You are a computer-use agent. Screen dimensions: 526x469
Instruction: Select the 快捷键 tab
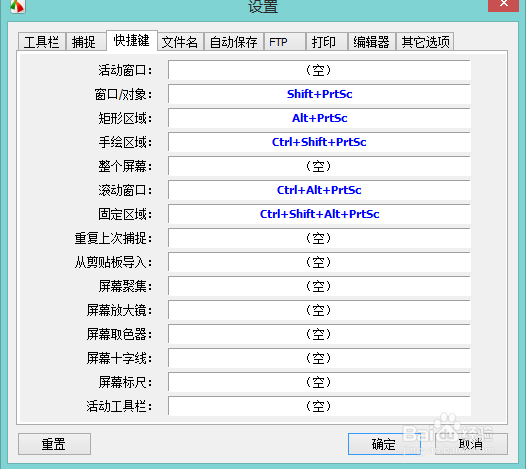(x=132, y=41)
